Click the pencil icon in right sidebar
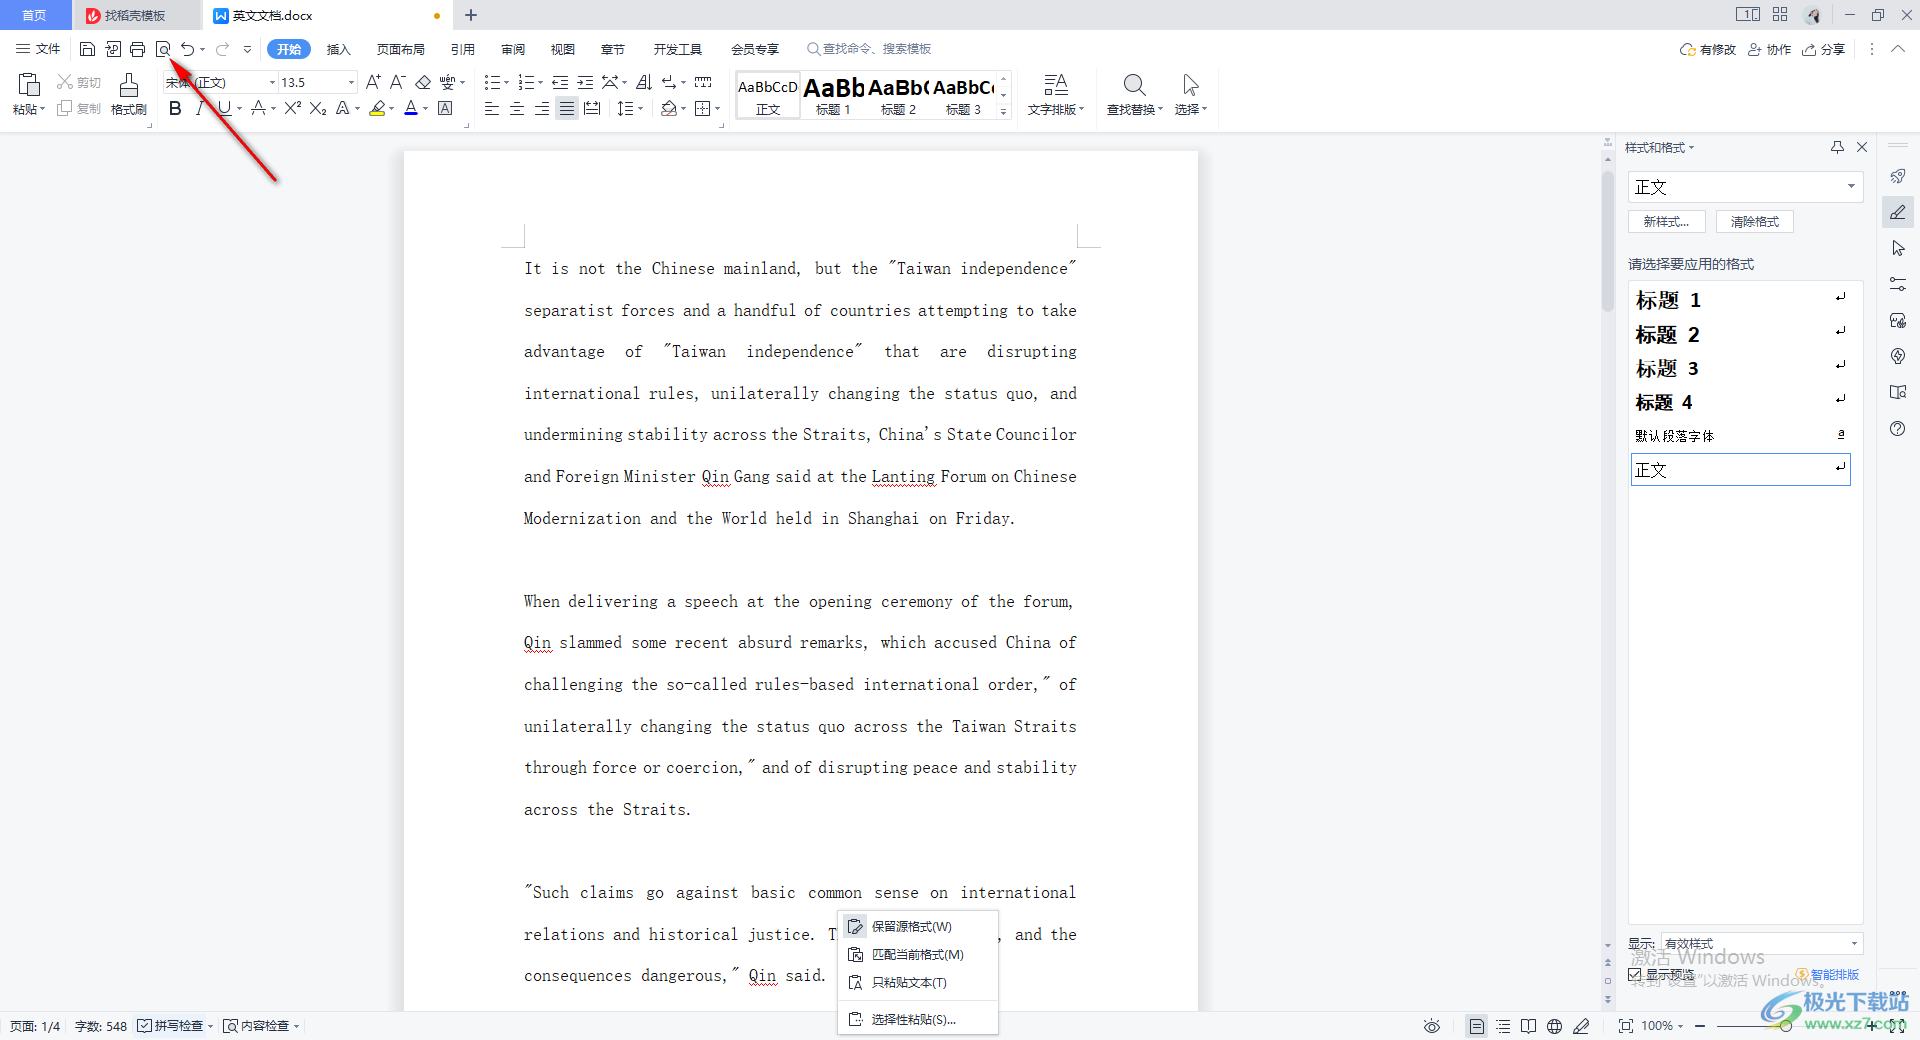 click(1898, 212)
